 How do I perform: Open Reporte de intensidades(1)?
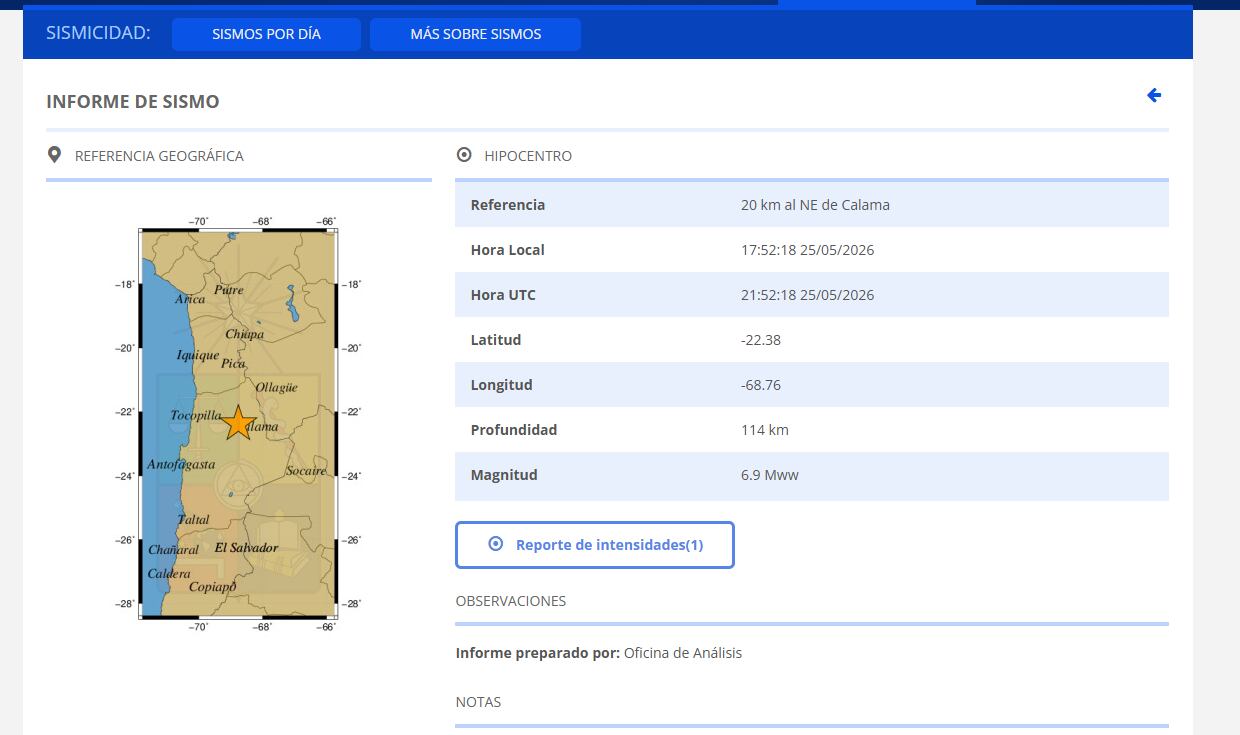(x=595, y=545)
